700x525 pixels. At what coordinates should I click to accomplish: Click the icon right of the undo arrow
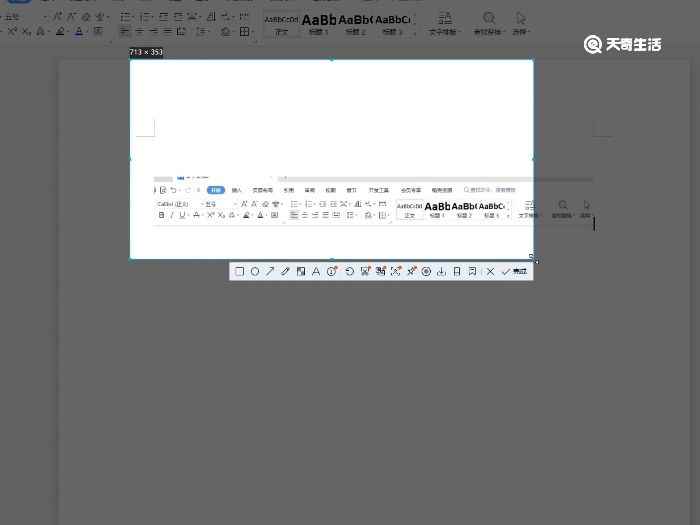(365, 271)
